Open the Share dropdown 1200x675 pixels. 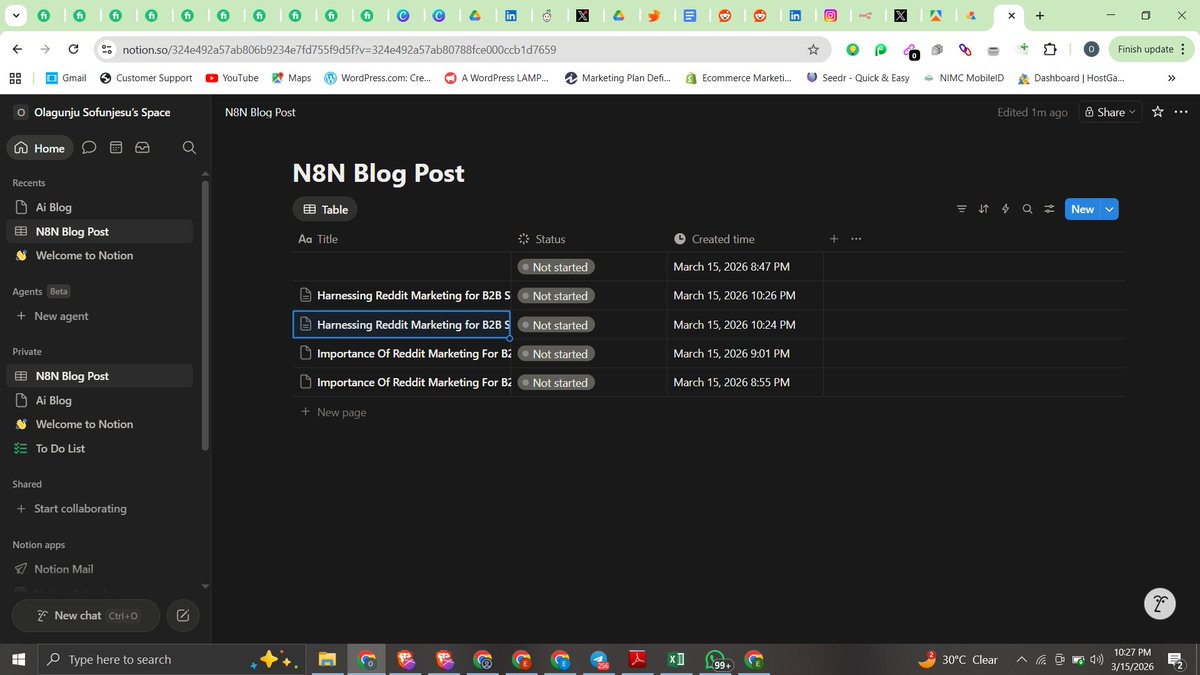pyautogui.click(x=1108, y=112)
